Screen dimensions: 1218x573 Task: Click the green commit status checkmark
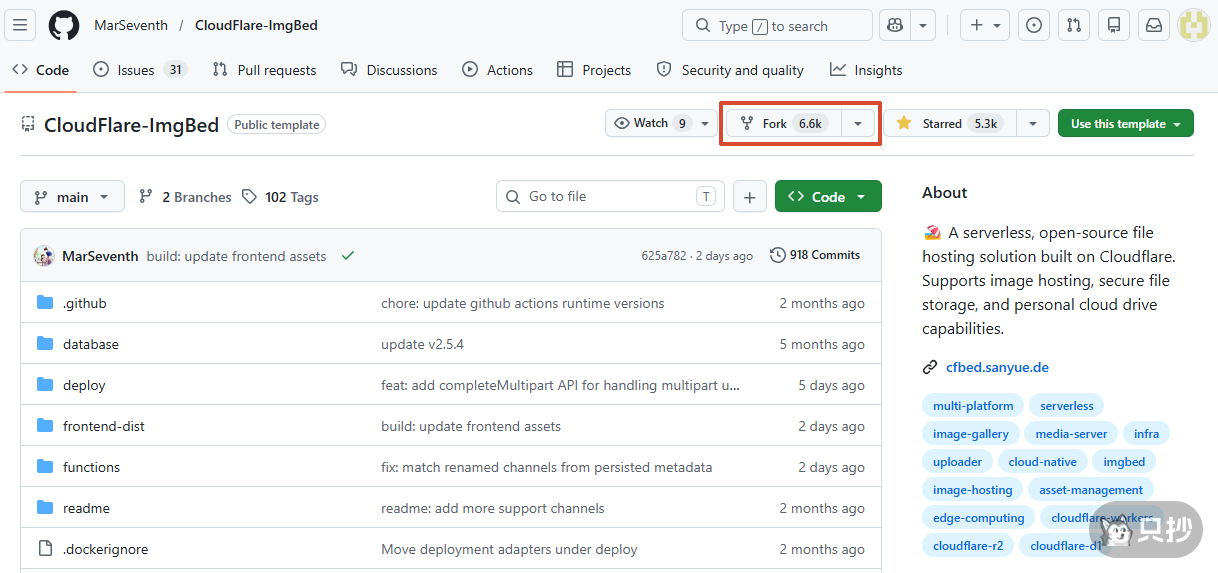348,256
